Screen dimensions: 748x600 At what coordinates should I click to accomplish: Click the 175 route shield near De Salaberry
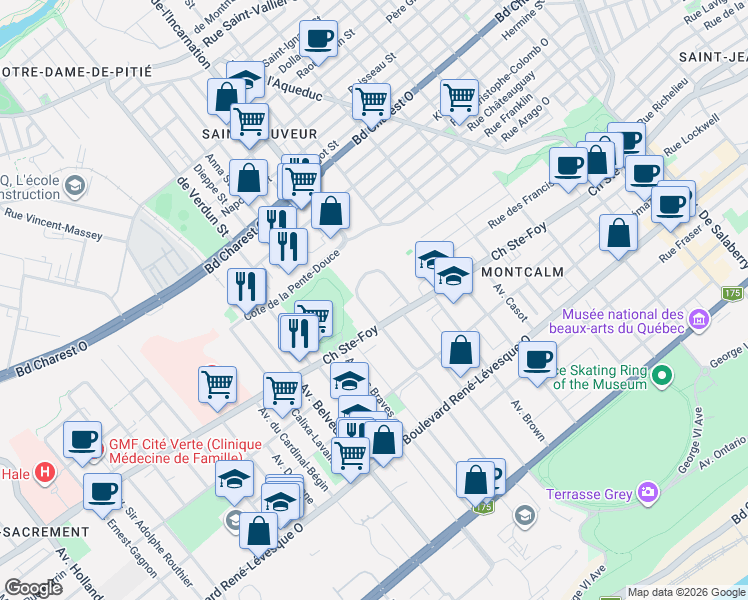click(x=732, y=292)
